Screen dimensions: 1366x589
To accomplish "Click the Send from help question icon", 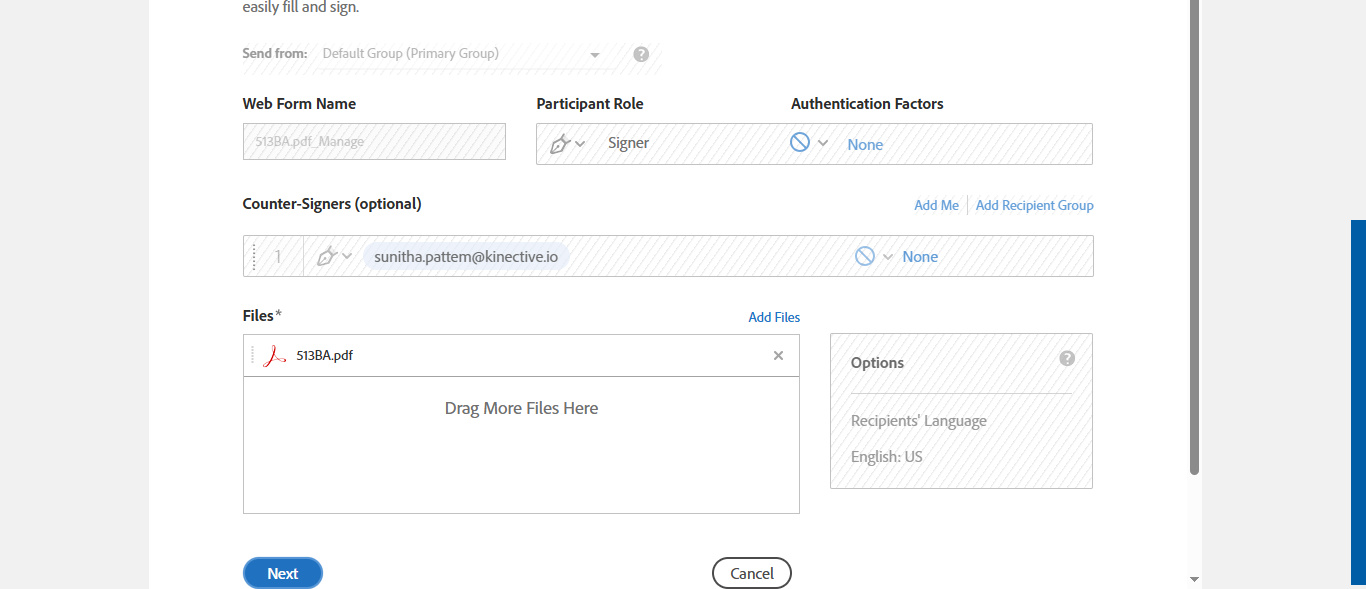I will [x=641, y=54].
